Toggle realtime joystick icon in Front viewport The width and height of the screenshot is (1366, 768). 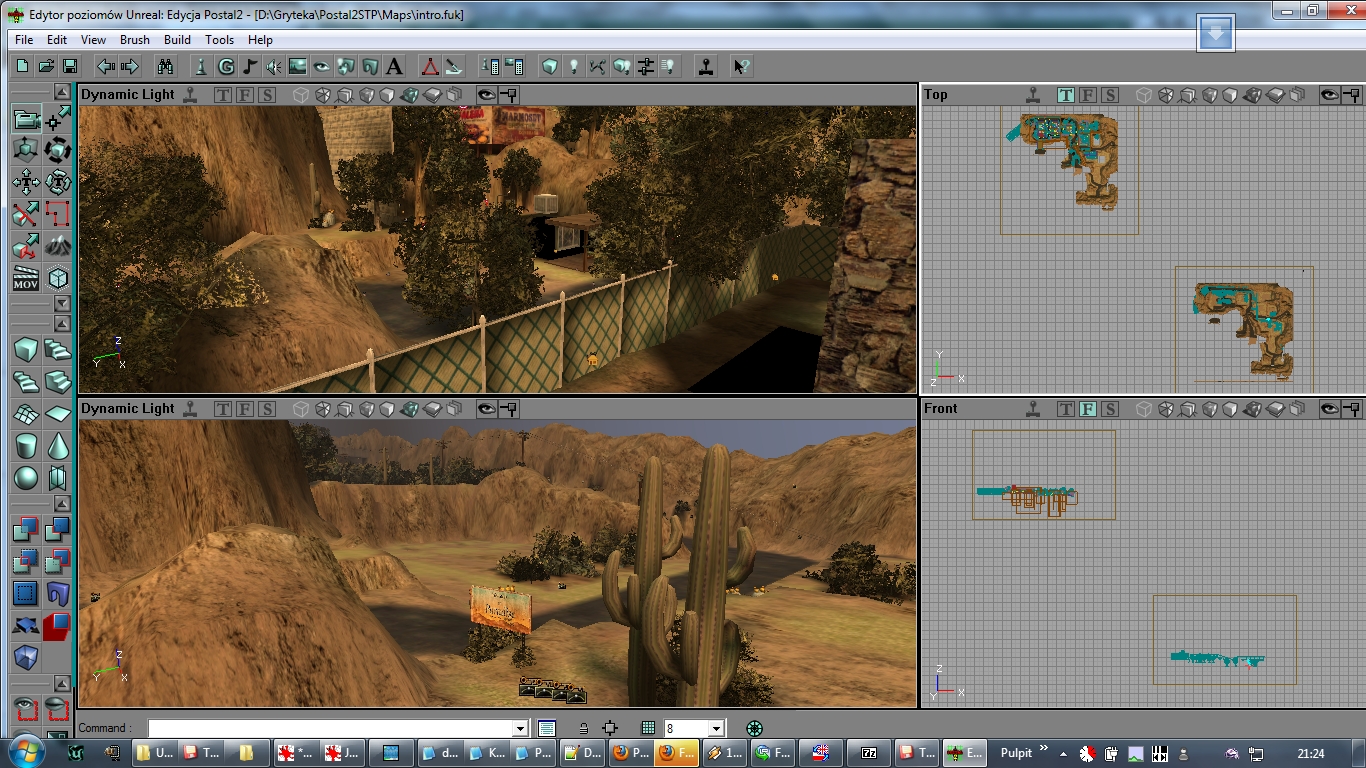(1034, 409)
